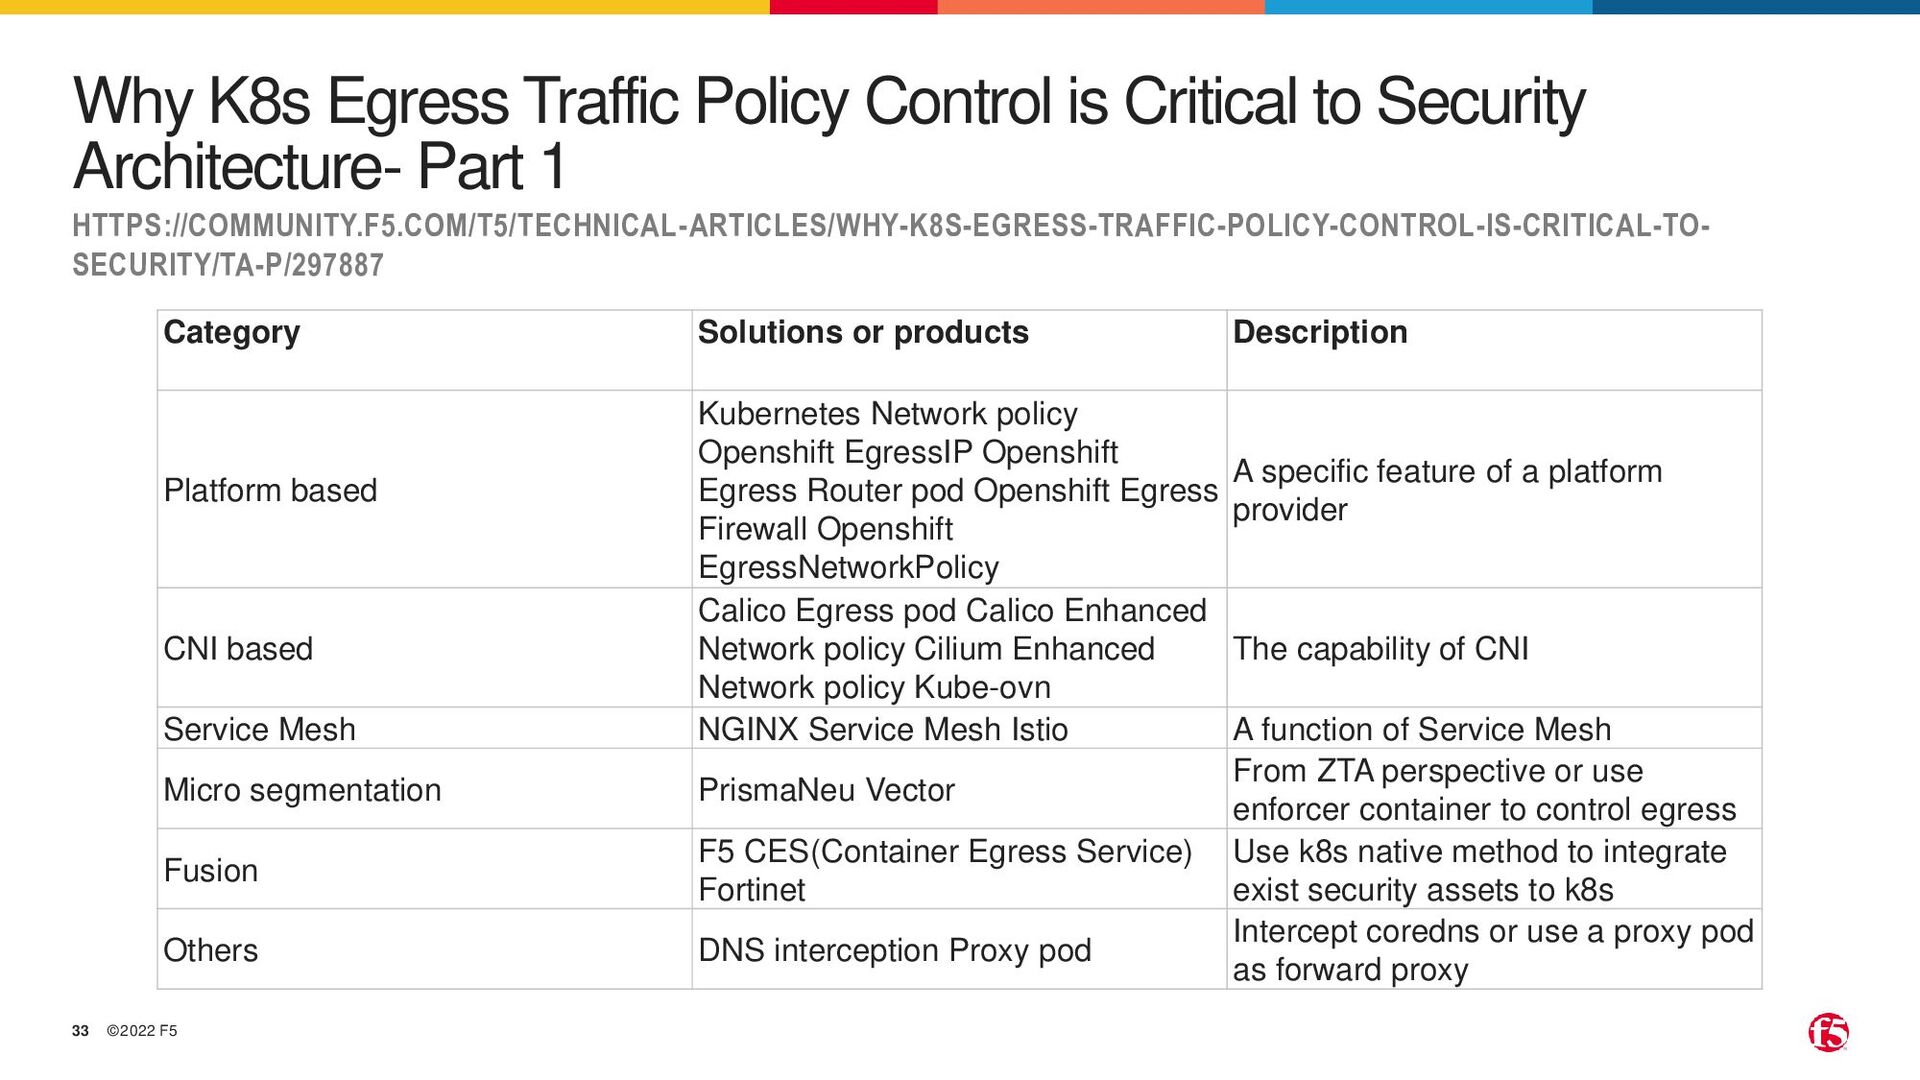Click the Micro segmentation category cell
The width and height of the screenshot is (1920, 1080).
click(x=424, y=789)
